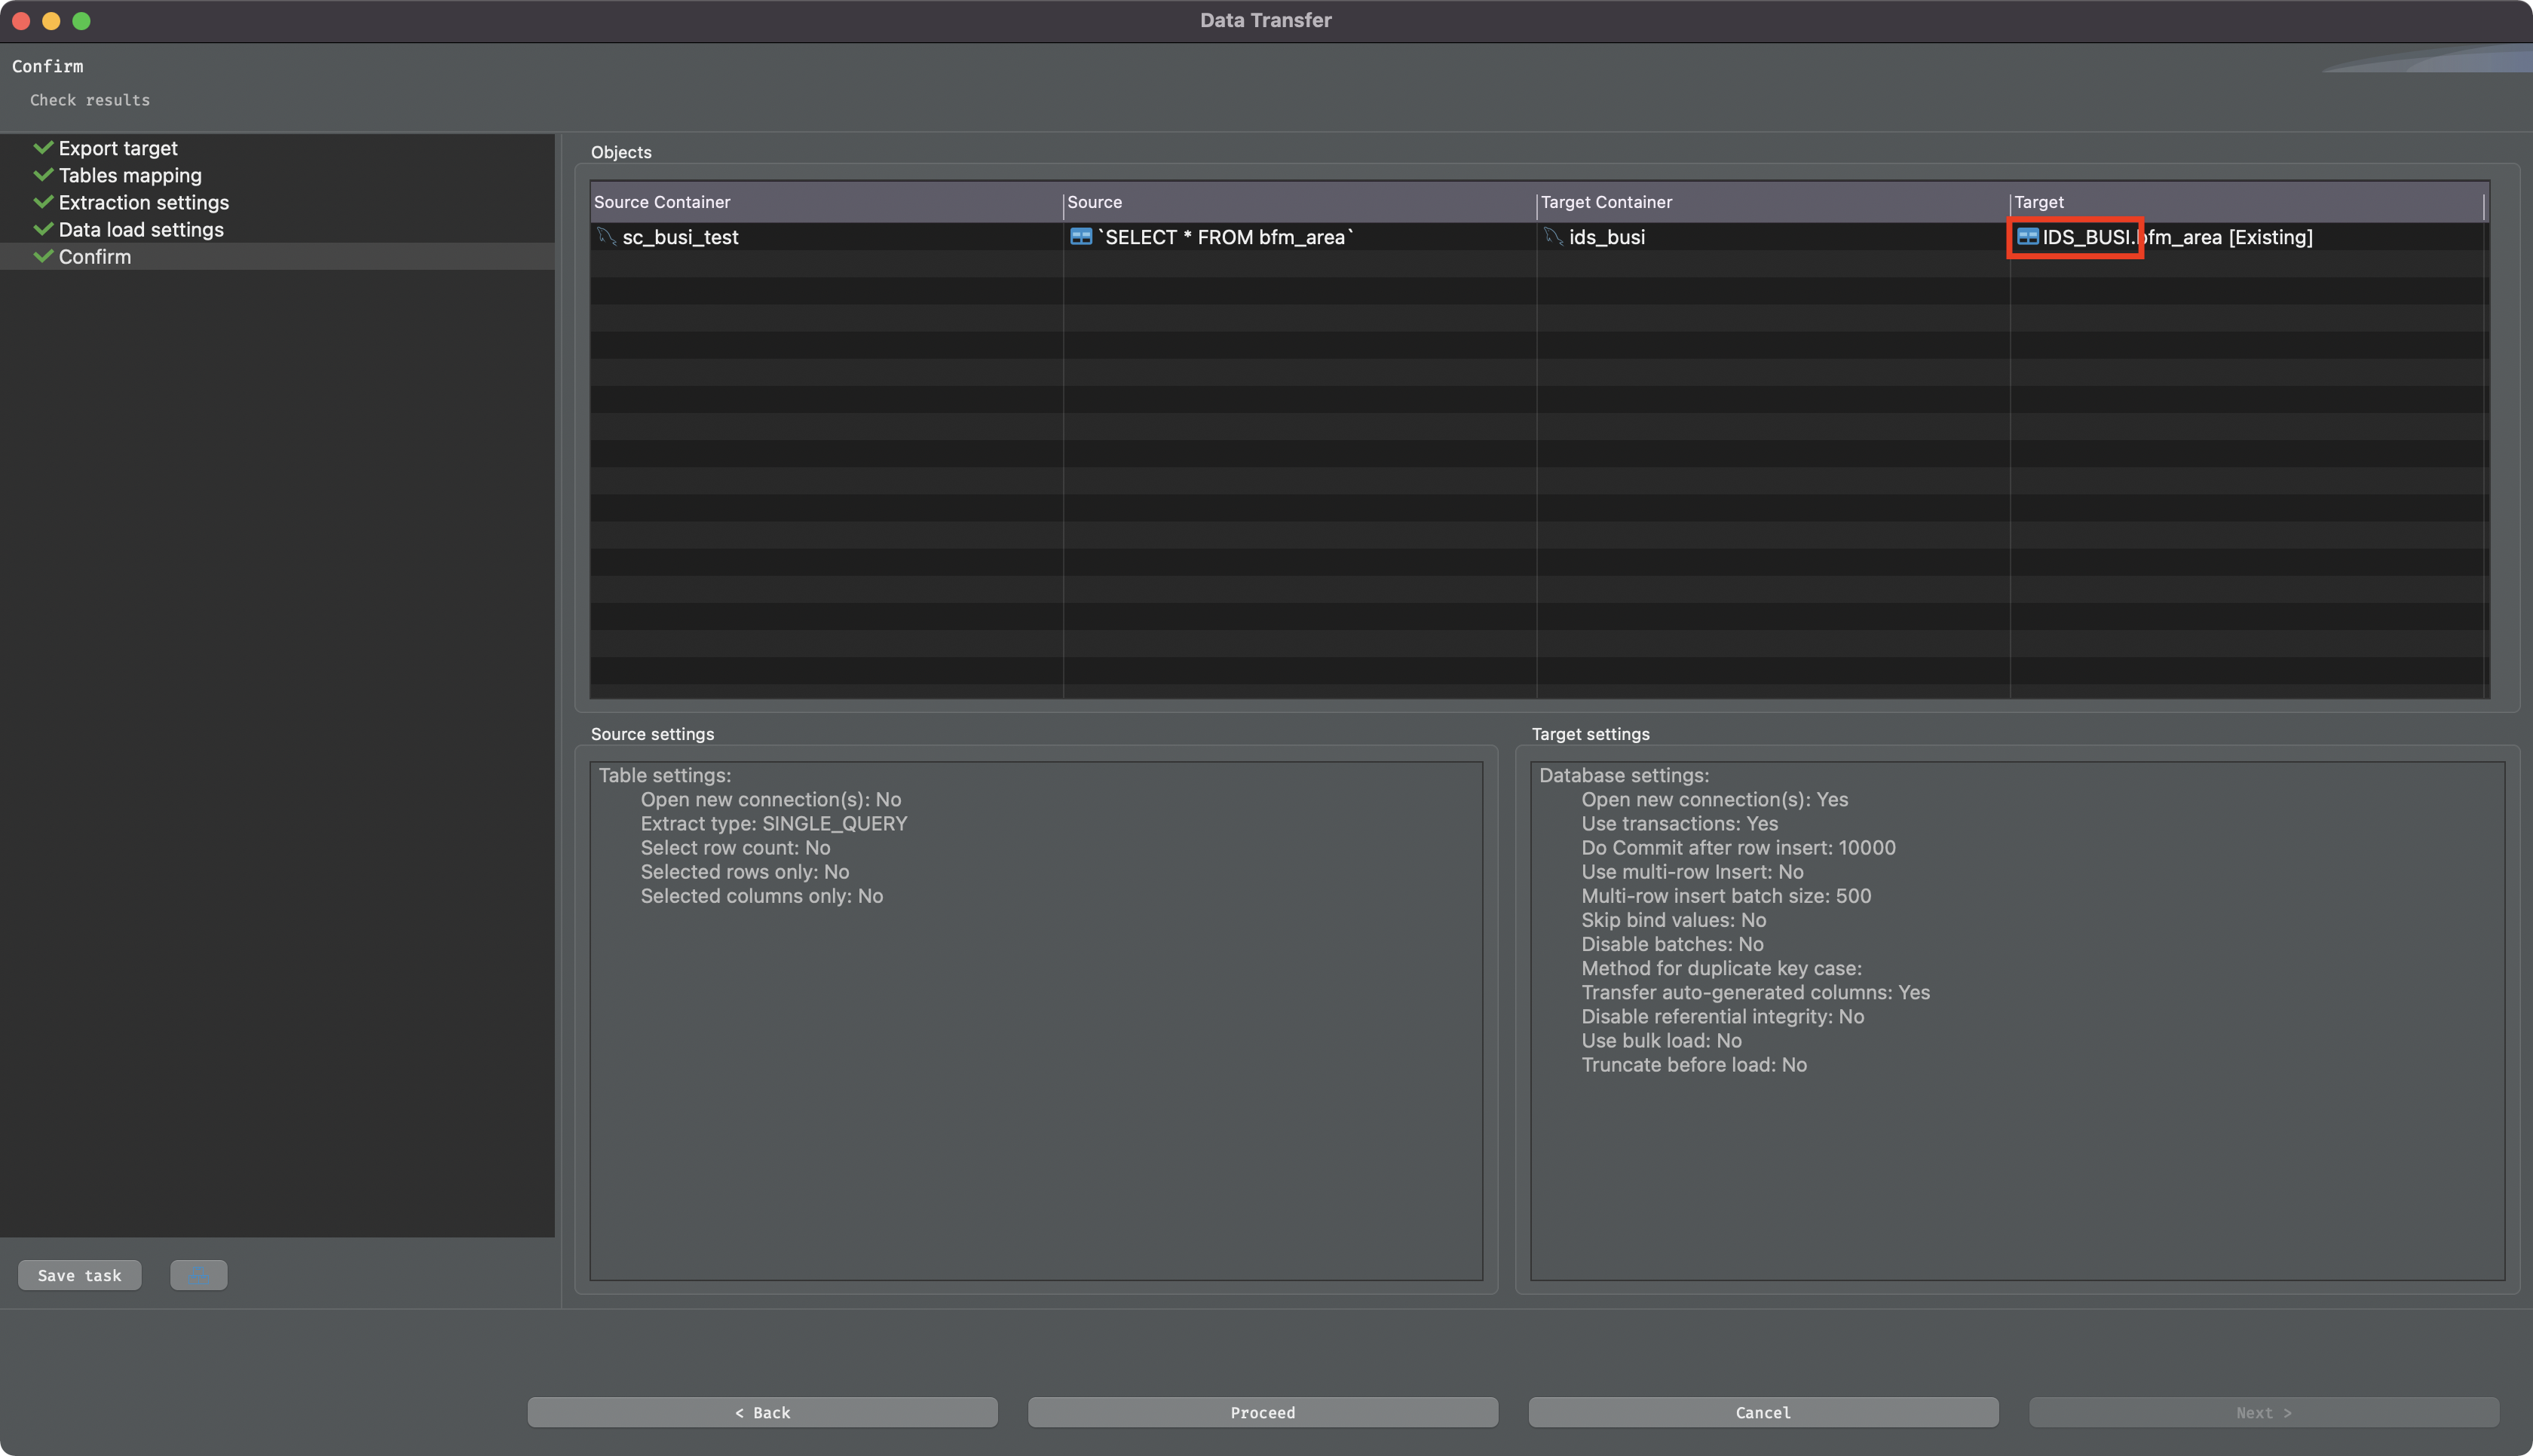The height and width of the screenshot is (1456, 2533).
Task: Expand the Target column header
Action: [2040, 202]
